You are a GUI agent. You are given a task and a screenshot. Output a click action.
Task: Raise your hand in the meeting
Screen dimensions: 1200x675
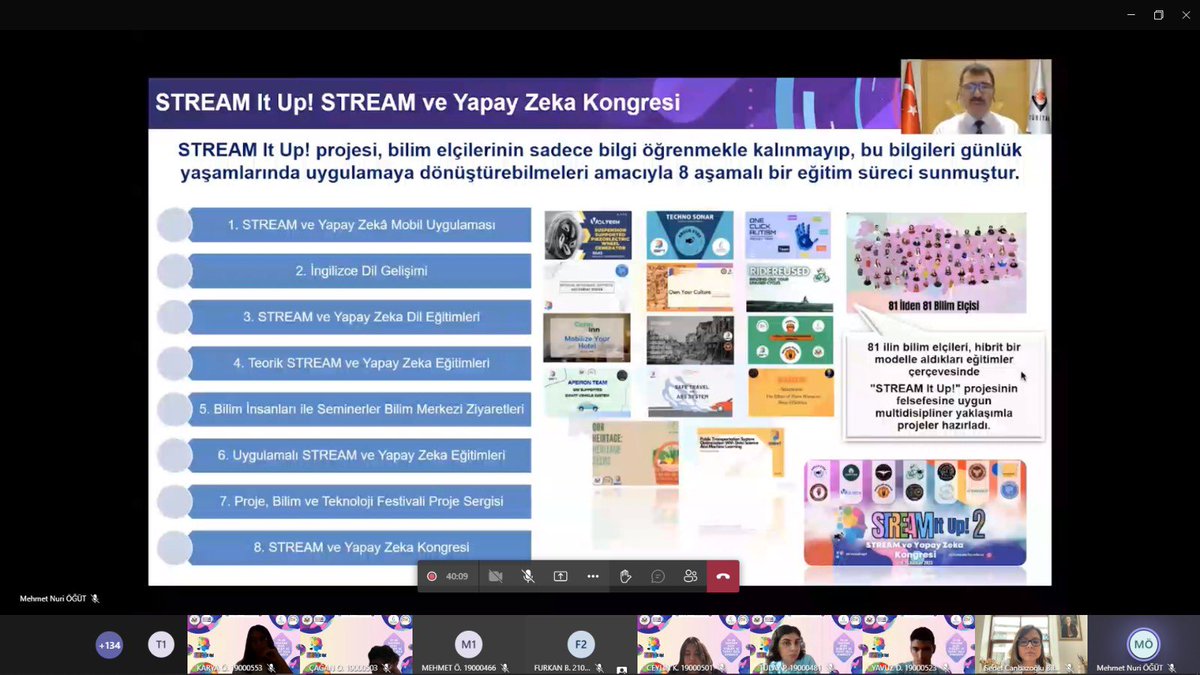tap(625, 576)
